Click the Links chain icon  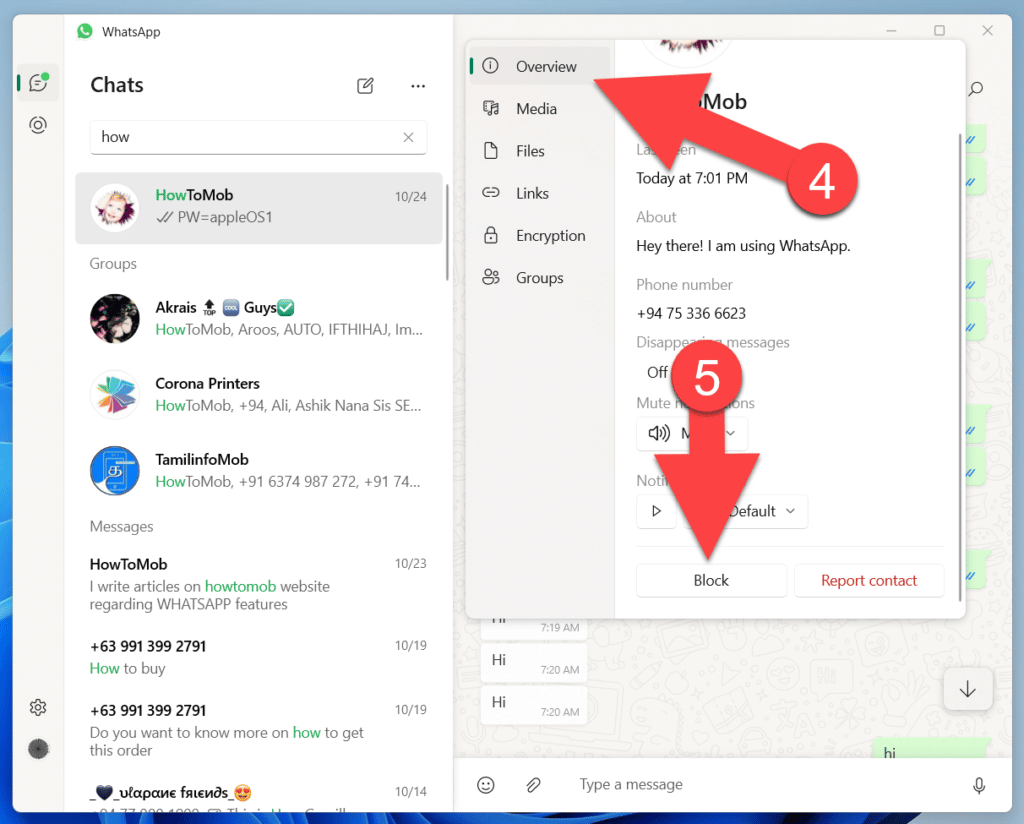click(490, 193)
